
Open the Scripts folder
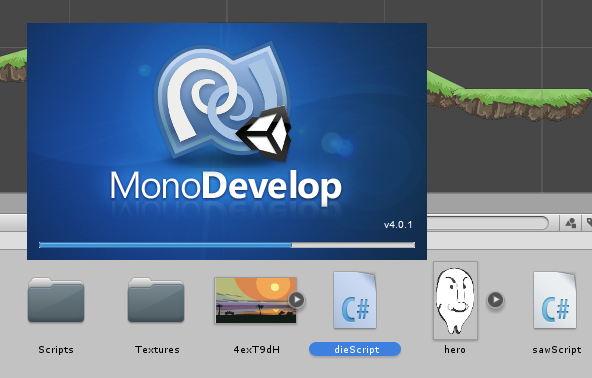click(56, 300)
